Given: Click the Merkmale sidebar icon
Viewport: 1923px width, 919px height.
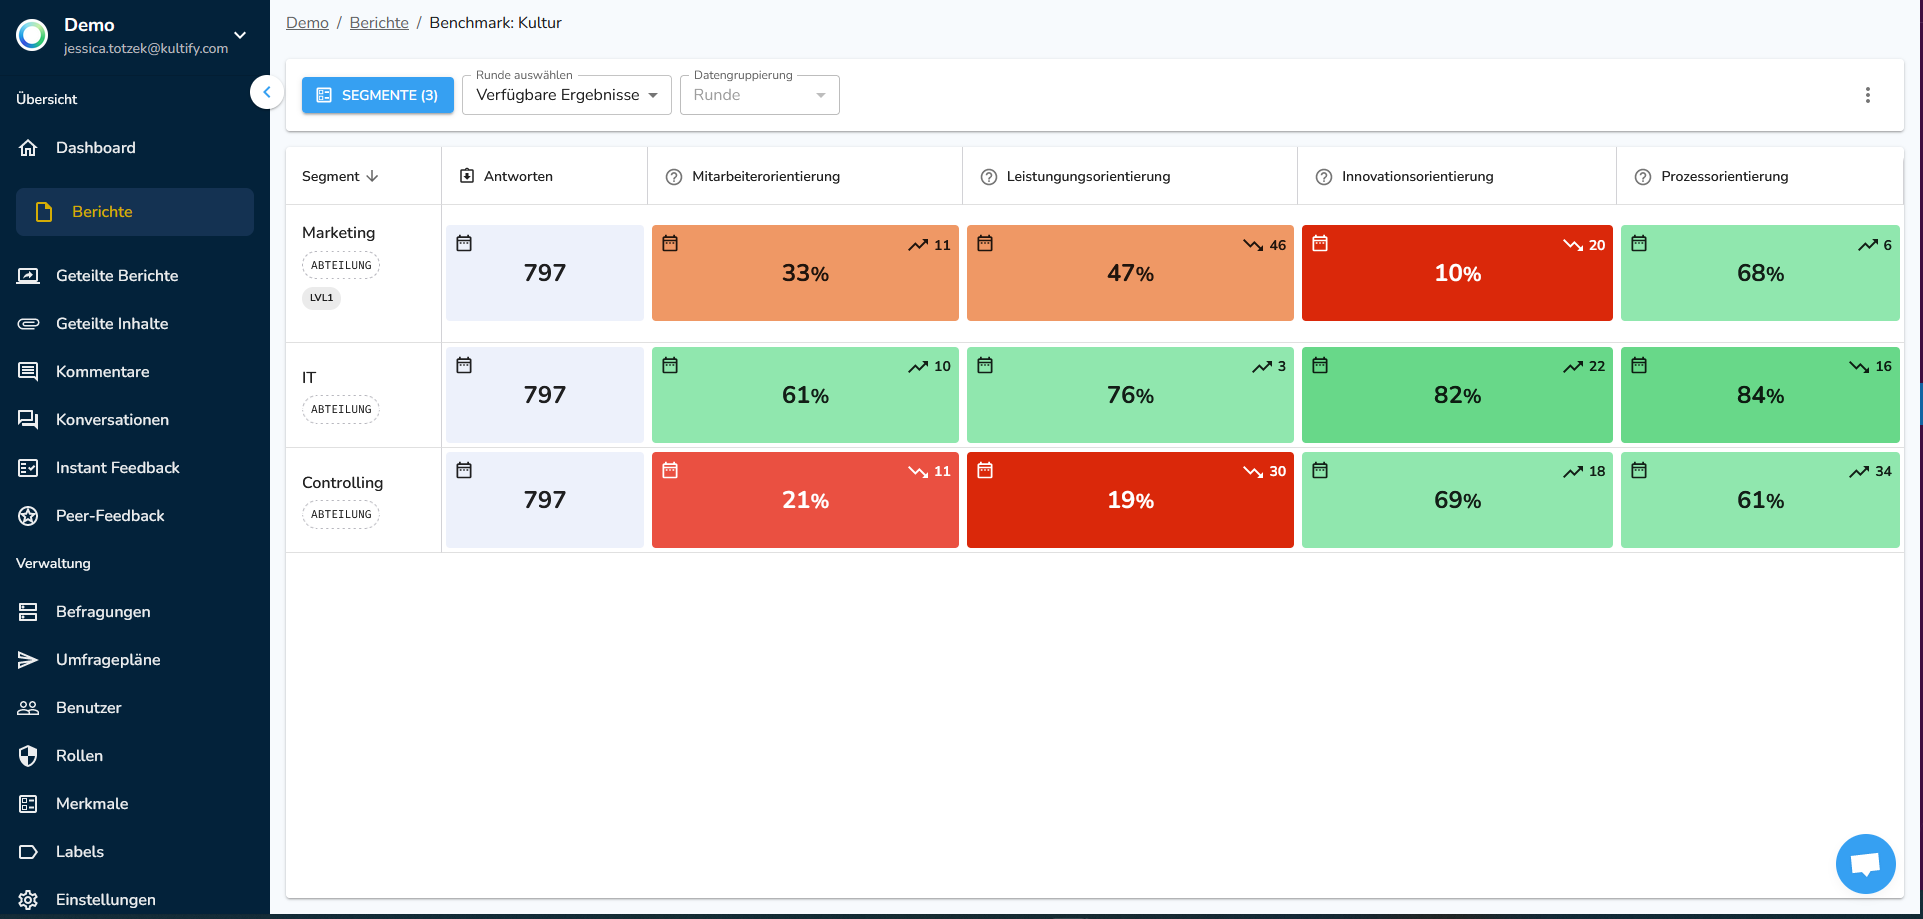Looking at the screenshot, I should pos(28,804).
